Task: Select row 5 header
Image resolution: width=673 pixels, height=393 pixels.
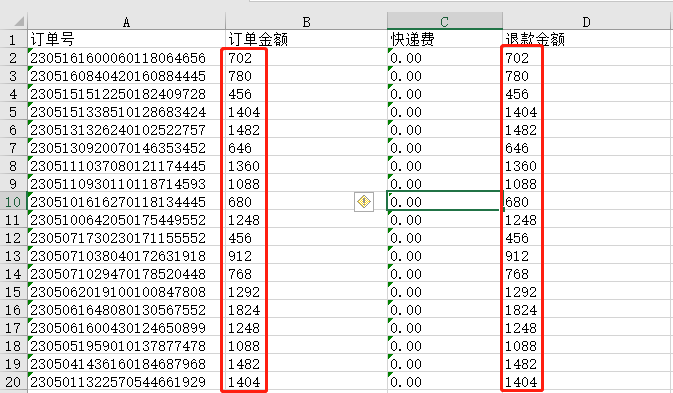Action: 13,112
